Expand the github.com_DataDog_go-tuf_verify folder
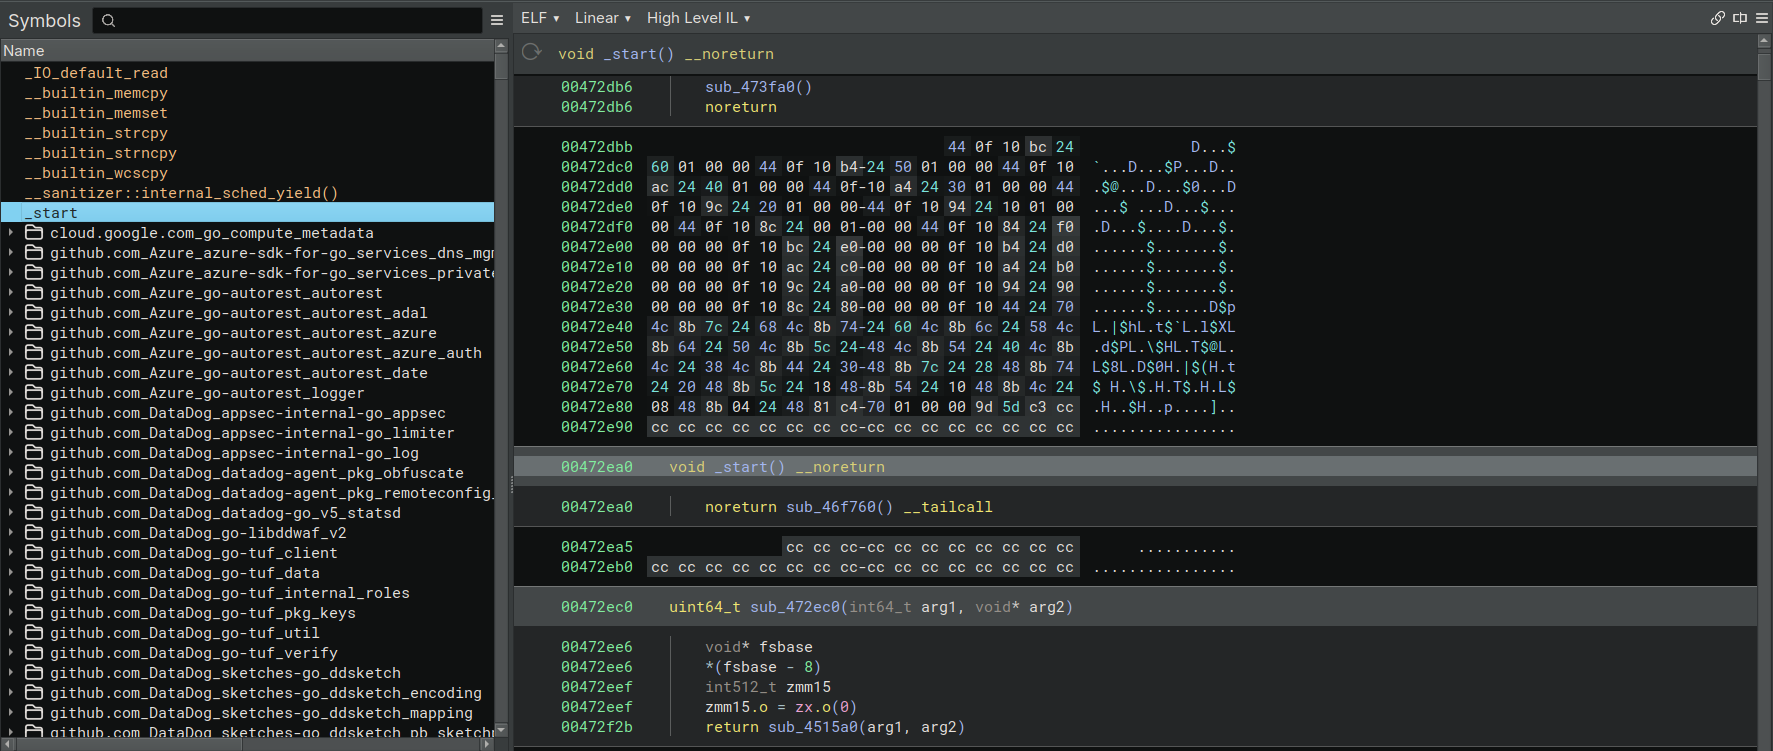 11,653
